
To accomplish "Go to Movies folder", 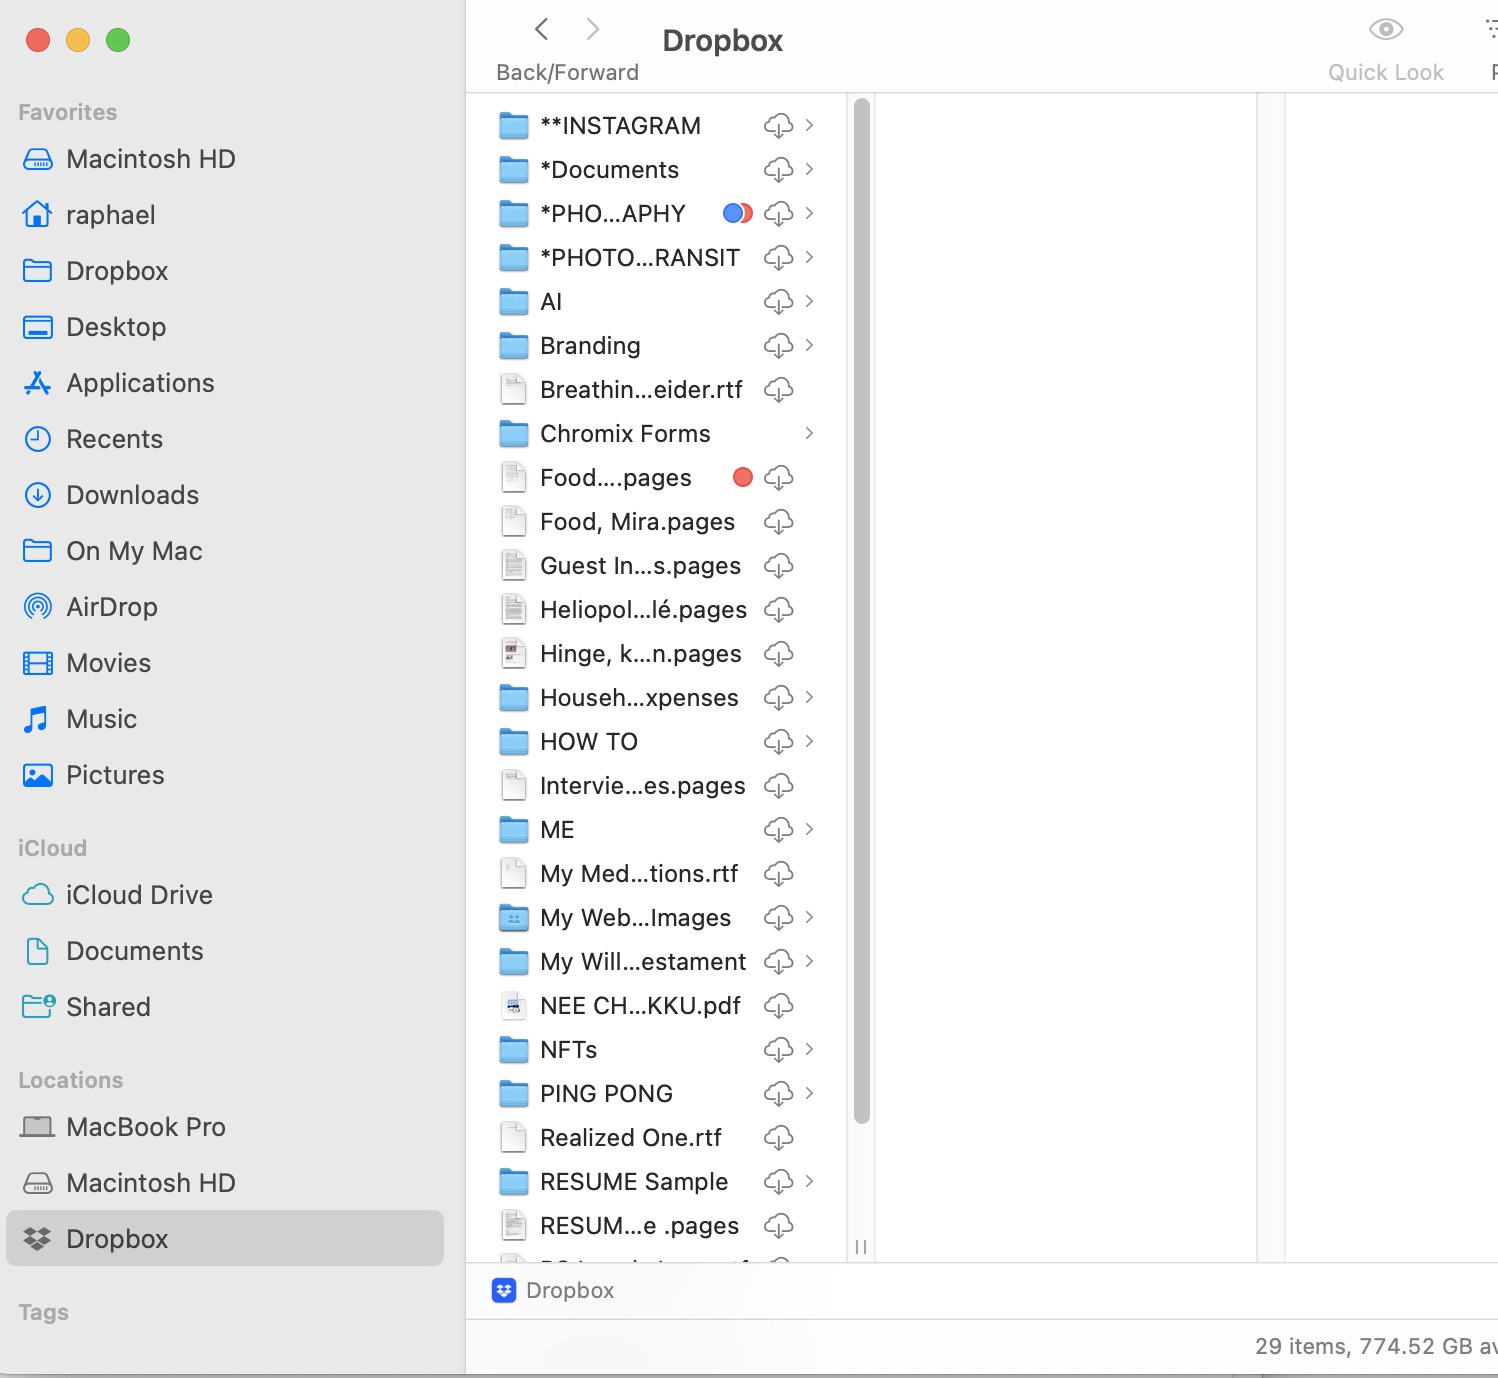I will pos(225,663).
